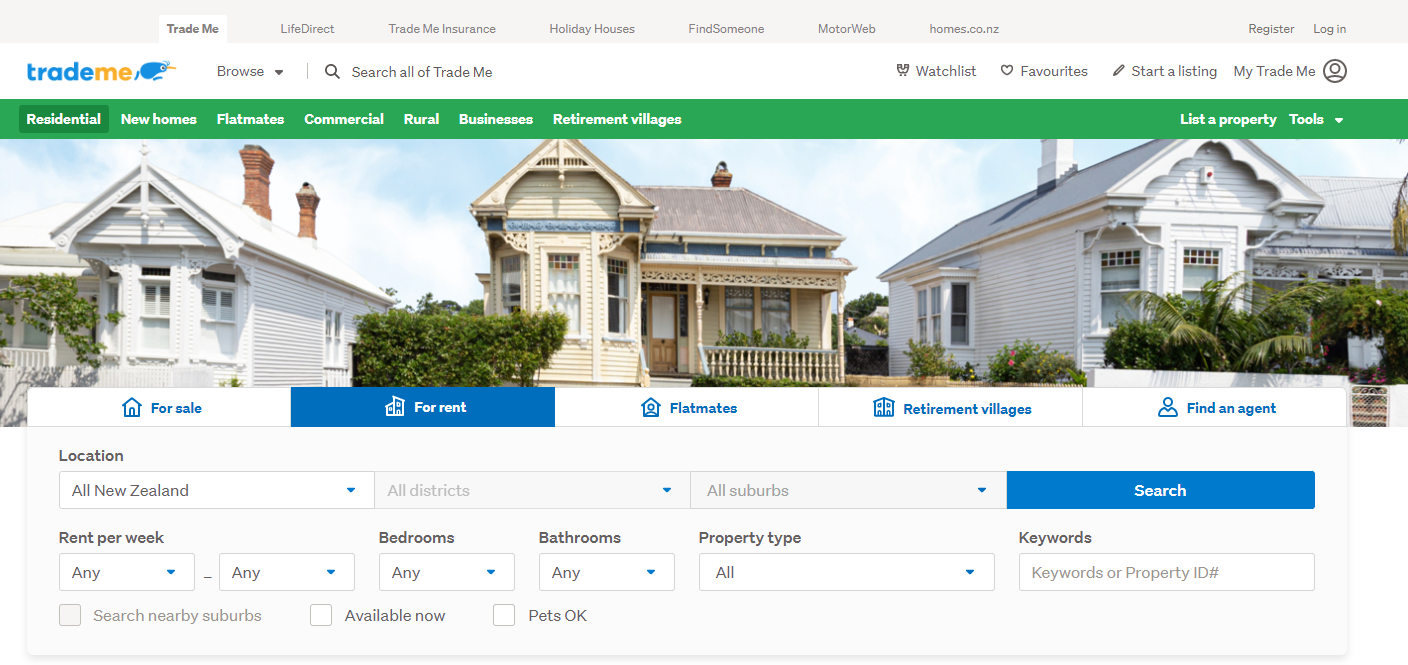Click the house icon beside For sale

coord(132,407)
